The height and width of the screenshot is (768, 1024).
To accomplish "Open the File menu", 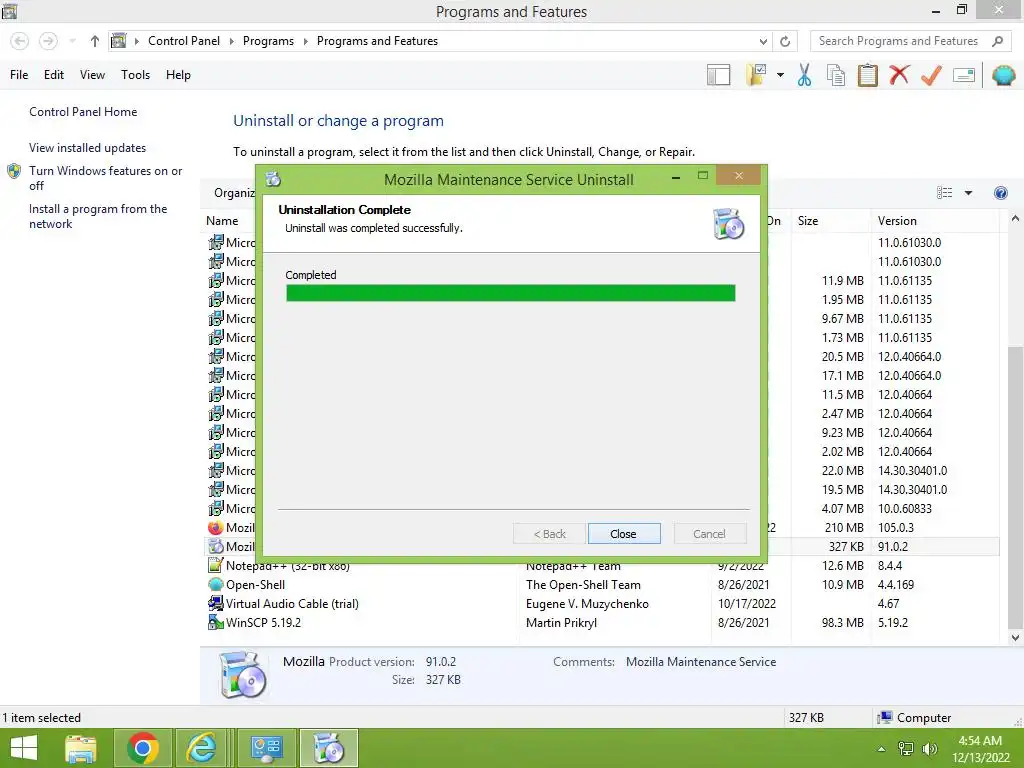I will tap(19, 75).
